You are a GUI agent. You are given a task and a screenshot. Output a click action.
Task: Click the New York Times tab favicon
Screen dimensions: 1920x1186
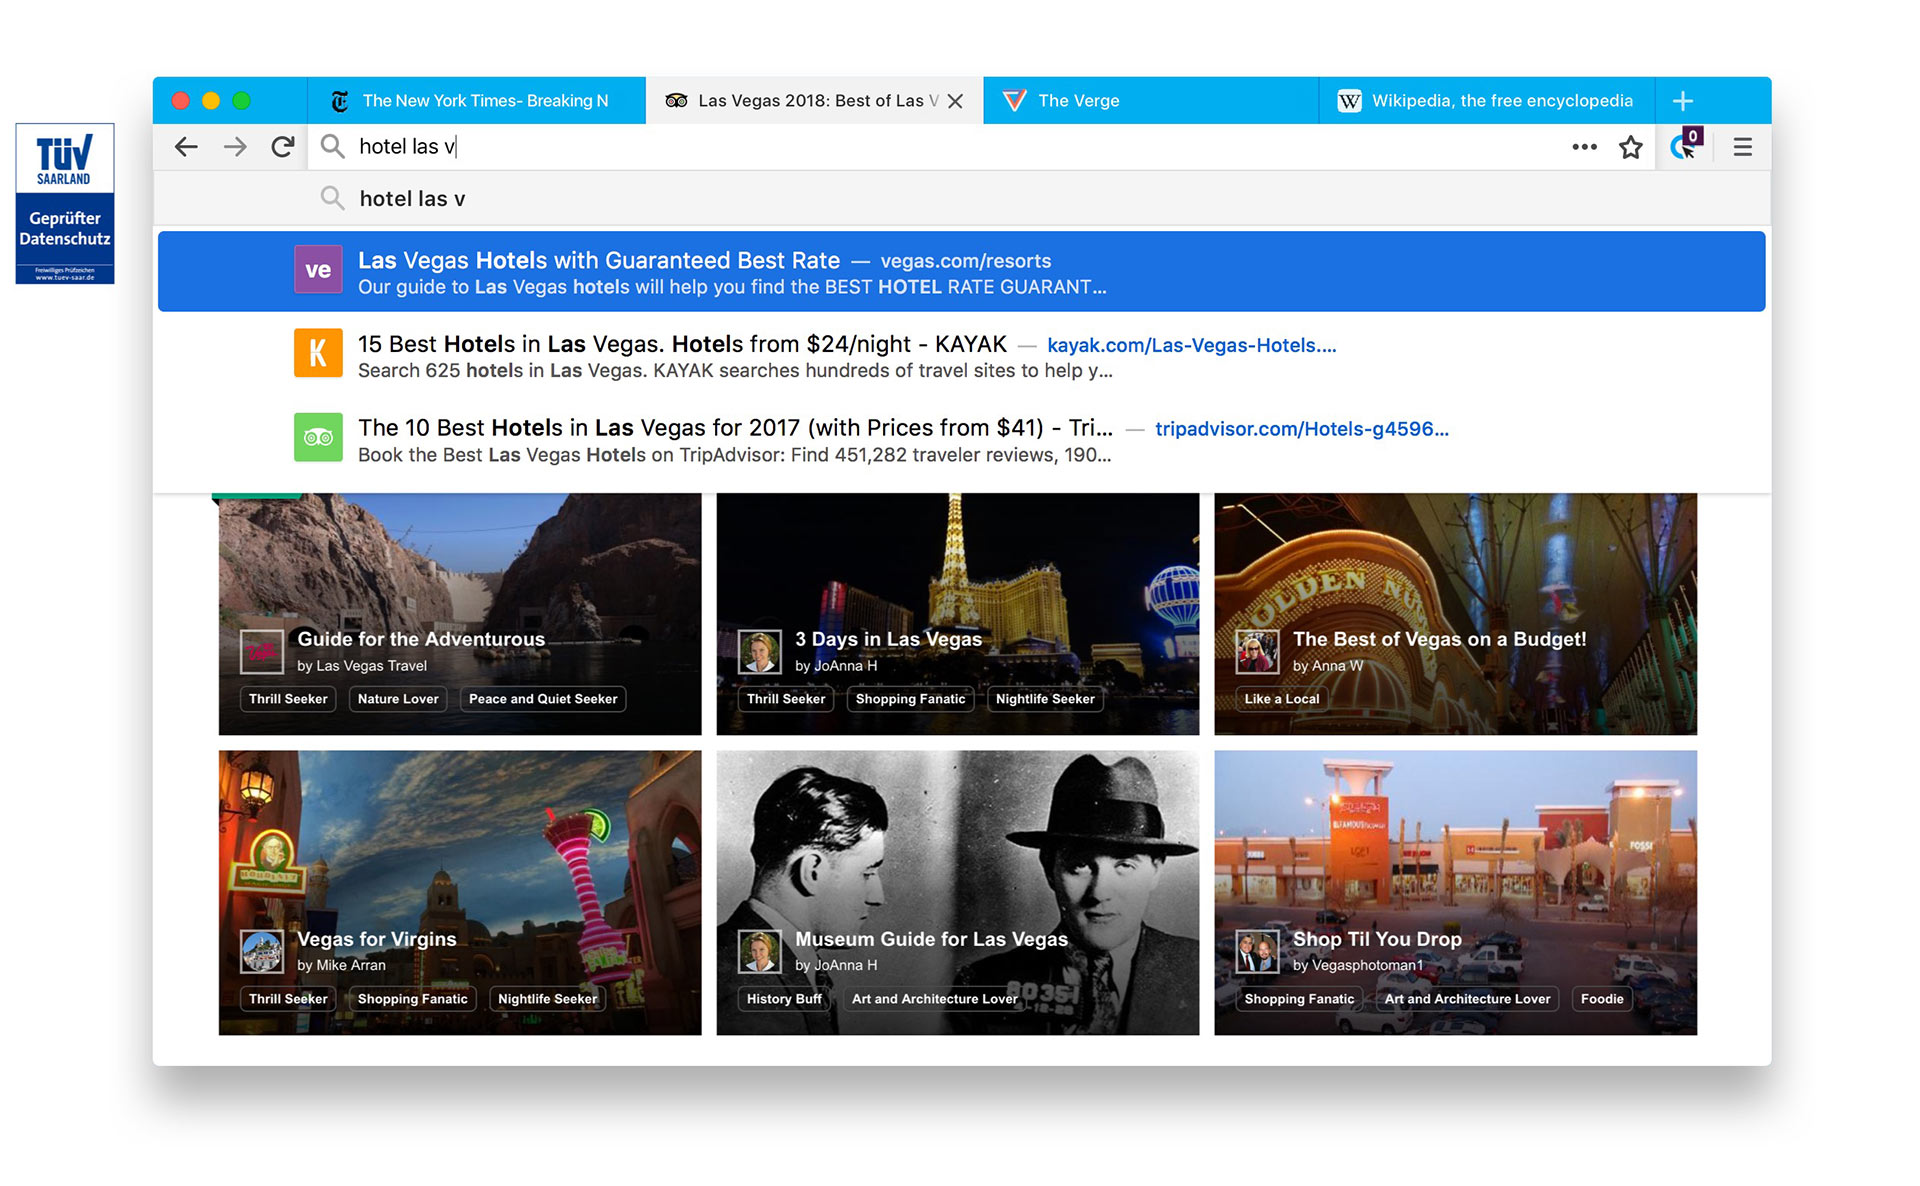[340, 101]
